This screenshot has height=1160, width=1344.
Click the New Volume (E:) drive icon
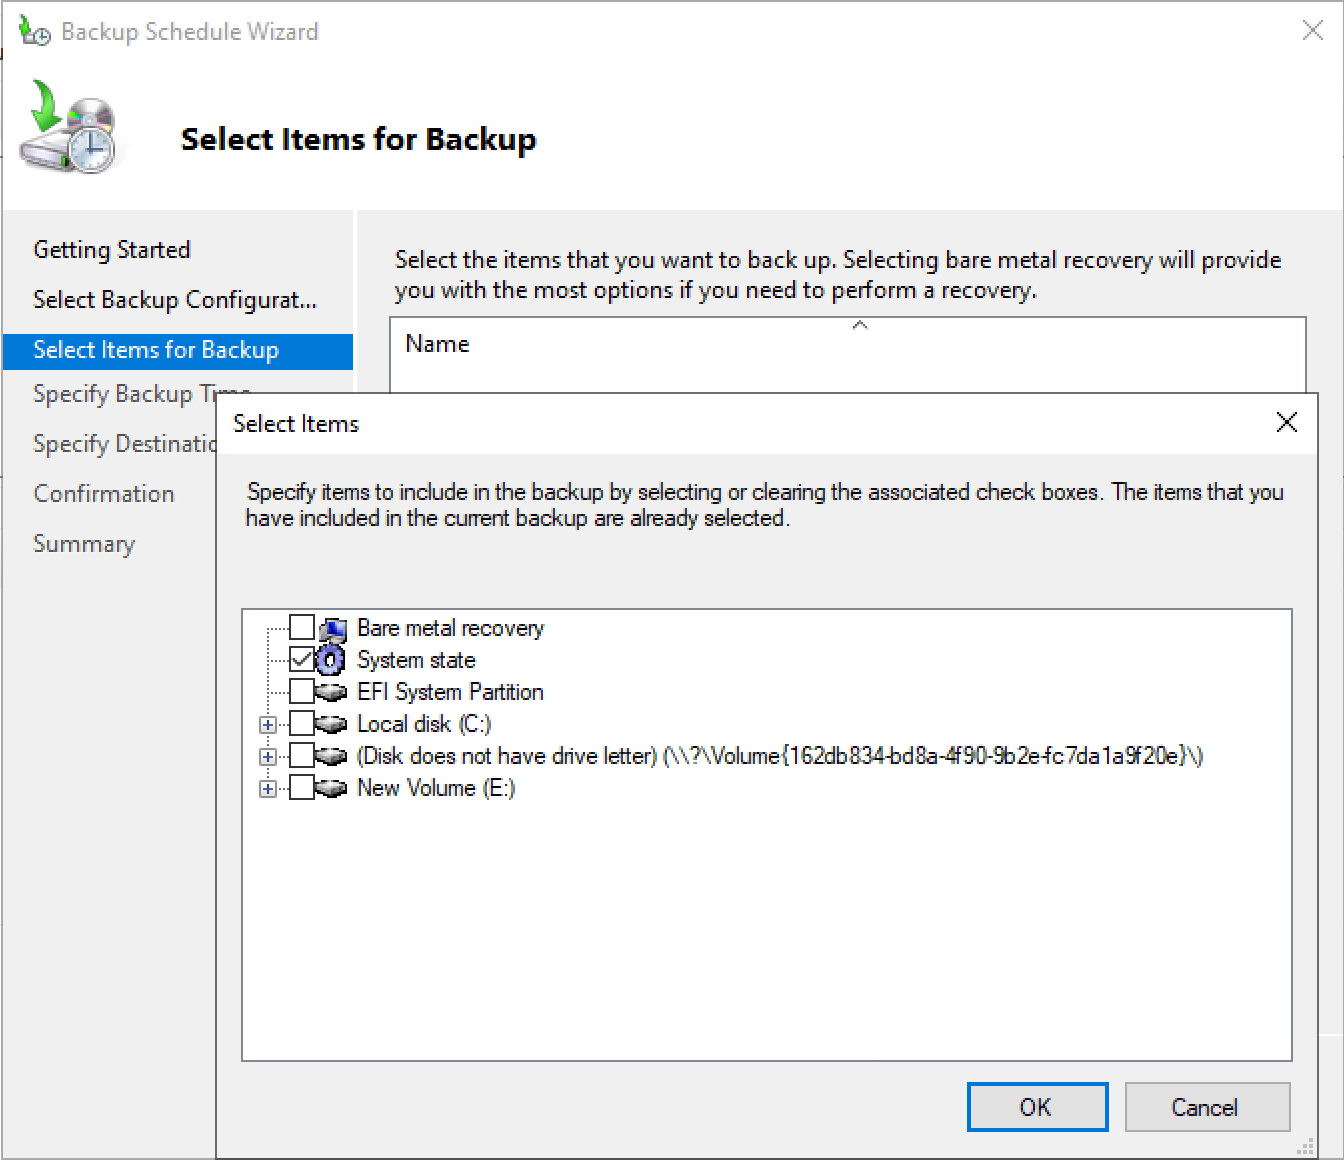click(331, 788)
